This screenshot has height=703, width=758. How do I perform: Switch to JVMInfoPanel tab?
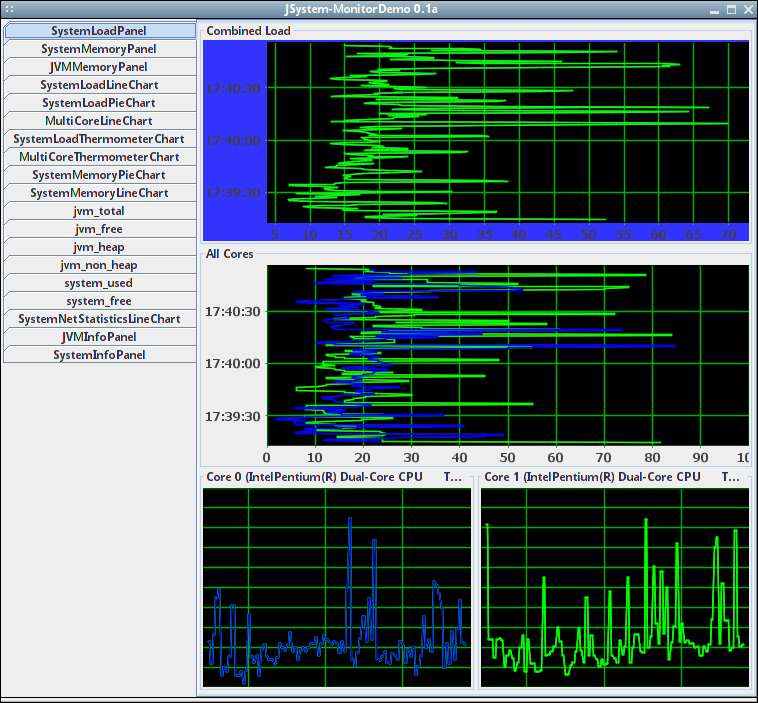pos(100,337)
